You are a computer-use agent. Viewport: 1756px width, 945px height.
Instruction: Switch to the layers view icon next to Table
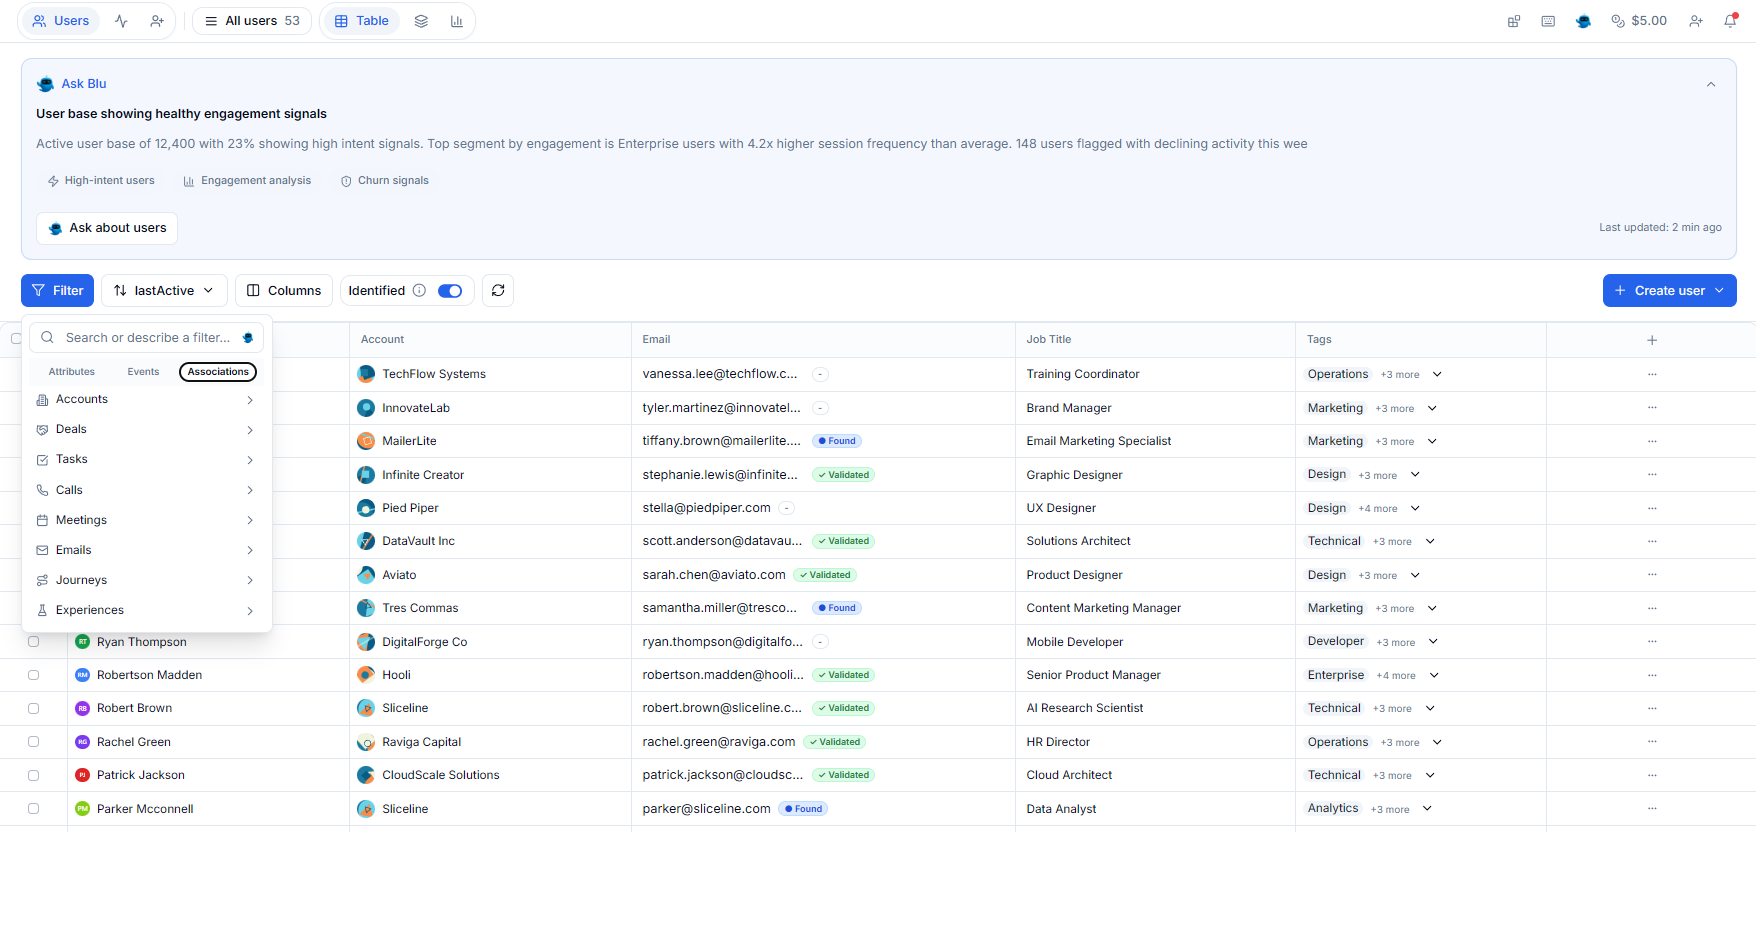point(420,20)
